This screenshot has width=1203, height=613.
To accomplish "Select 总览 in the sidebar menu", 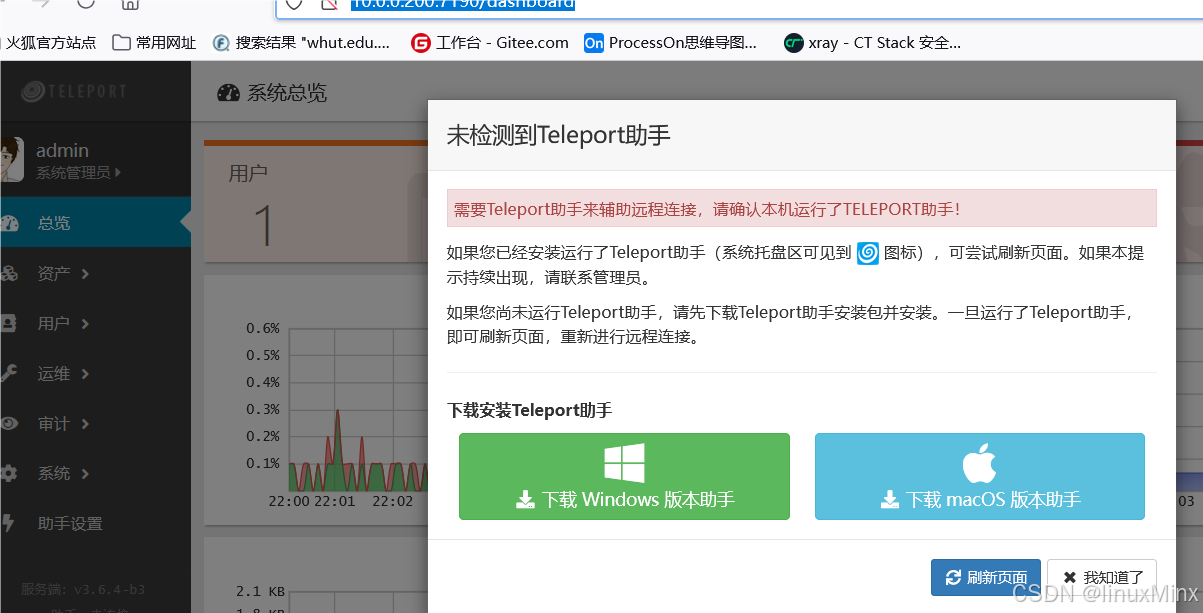I will point(95,223).
